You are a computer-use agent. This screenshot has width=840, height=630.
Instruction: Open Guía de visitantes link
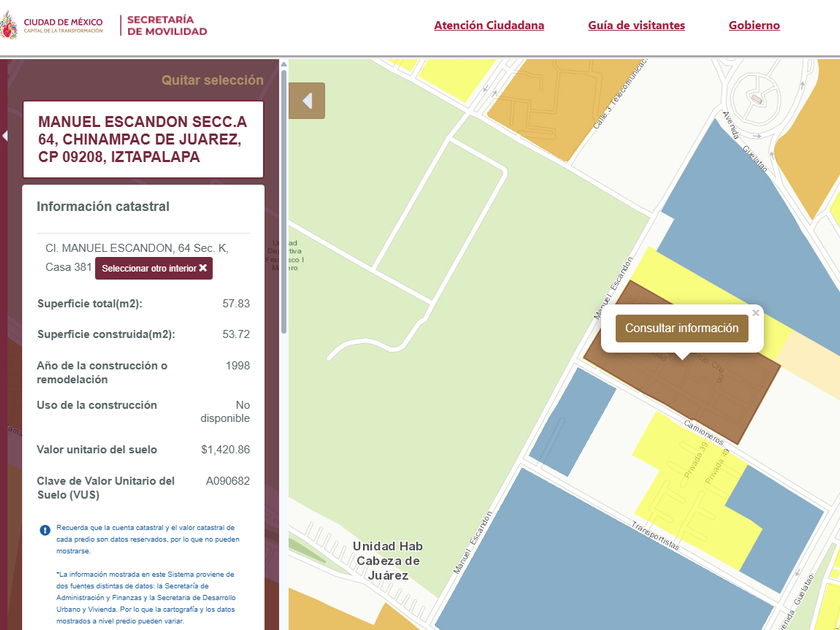[x=636, y=25]
